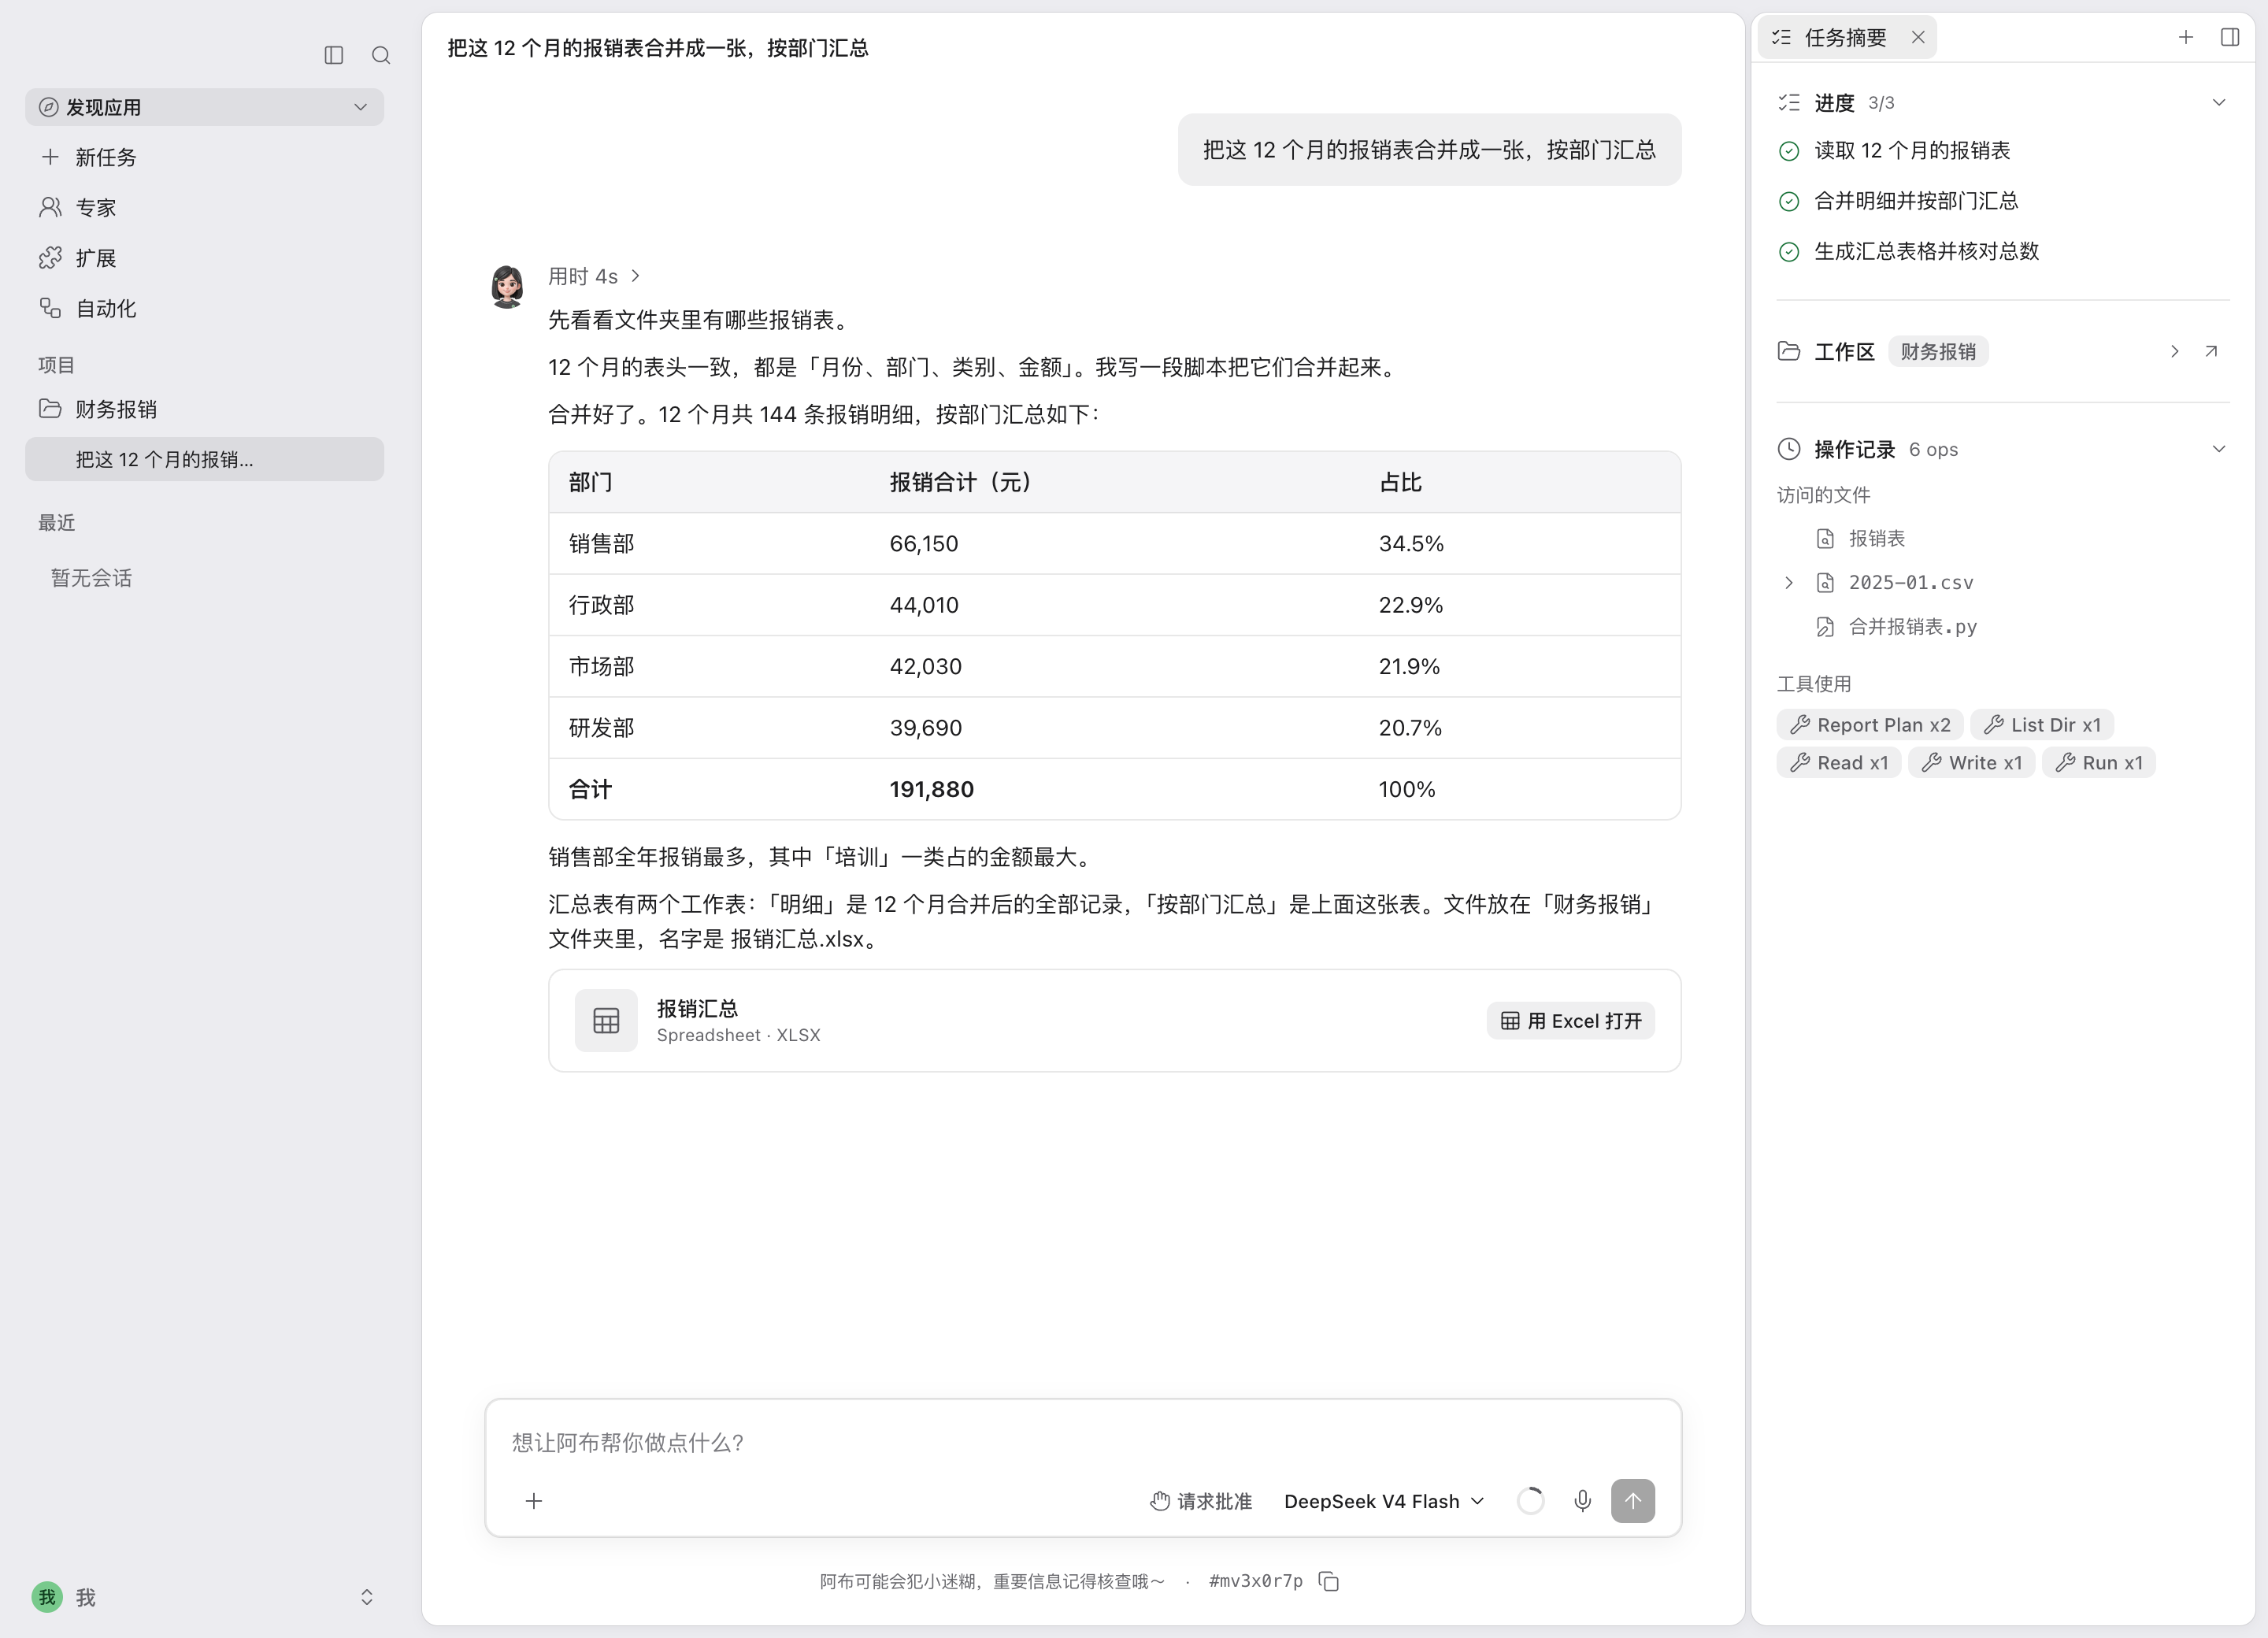This screenshot has height=1638, width=2268.
Task: Open the 把这 12 个月的报销... conversation
Action: coord(204,459)
